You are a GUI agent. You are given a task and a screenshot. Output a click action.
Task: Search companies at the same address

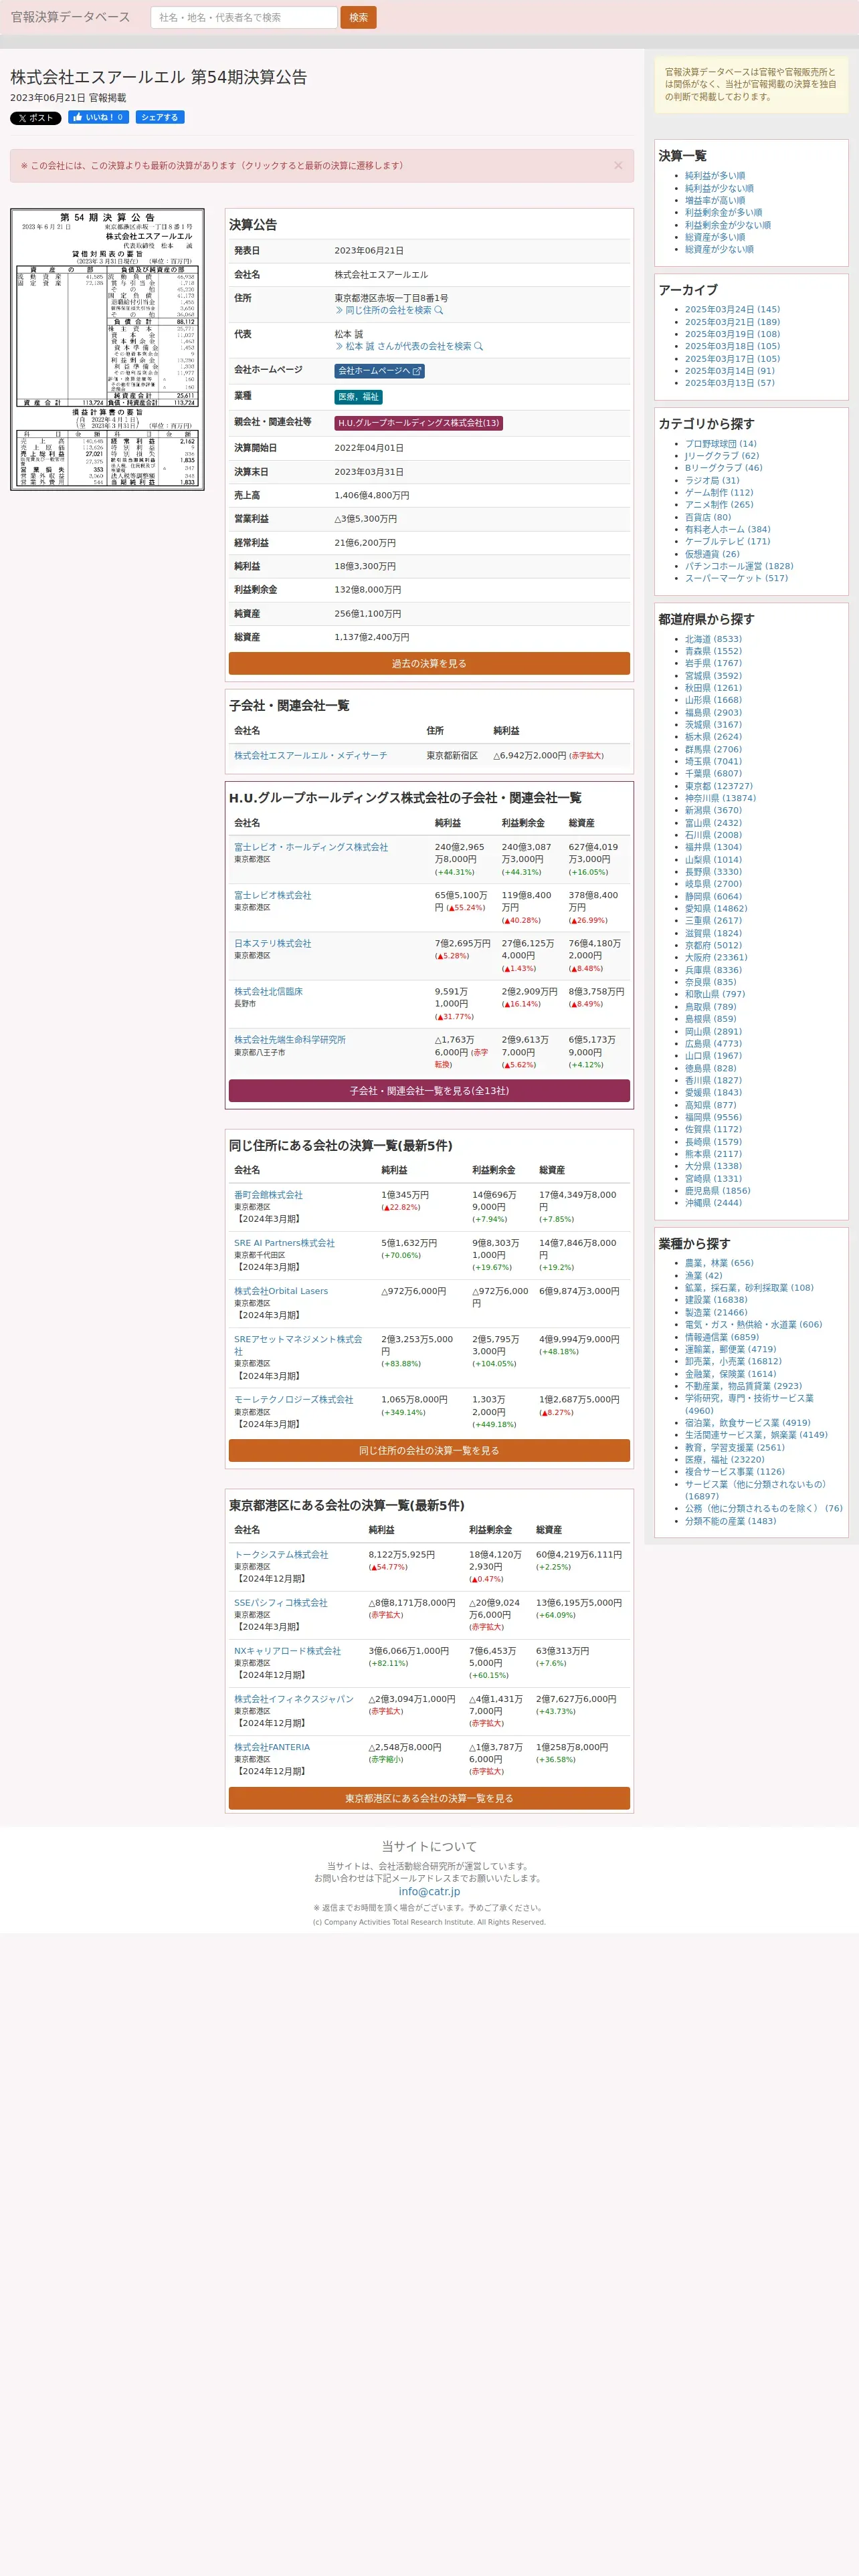pos(389,310)
